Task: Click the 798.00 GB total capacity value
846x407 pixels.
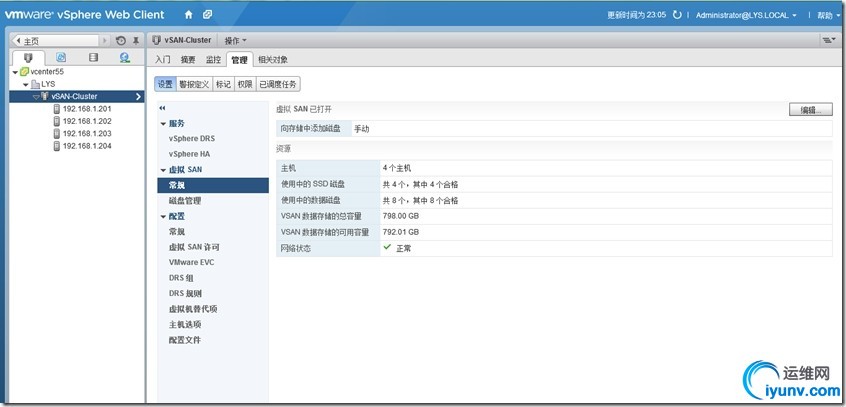Action: coord(401,216)
